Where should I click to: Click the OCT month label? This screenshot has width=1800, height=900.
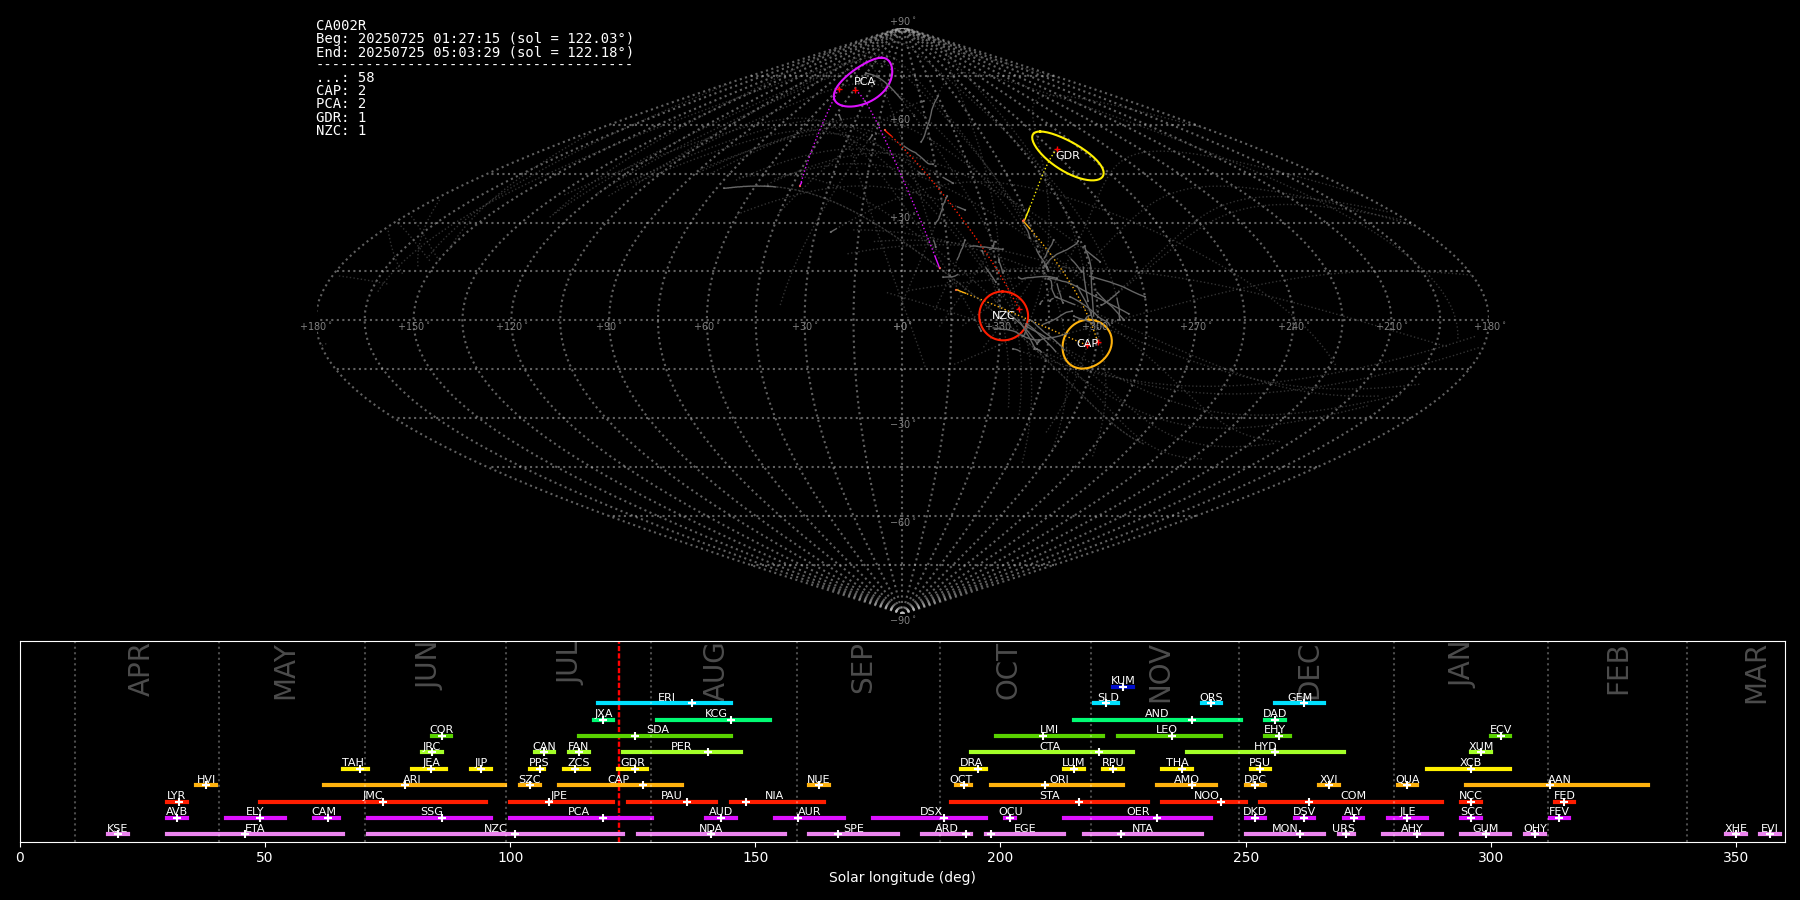1008,672
